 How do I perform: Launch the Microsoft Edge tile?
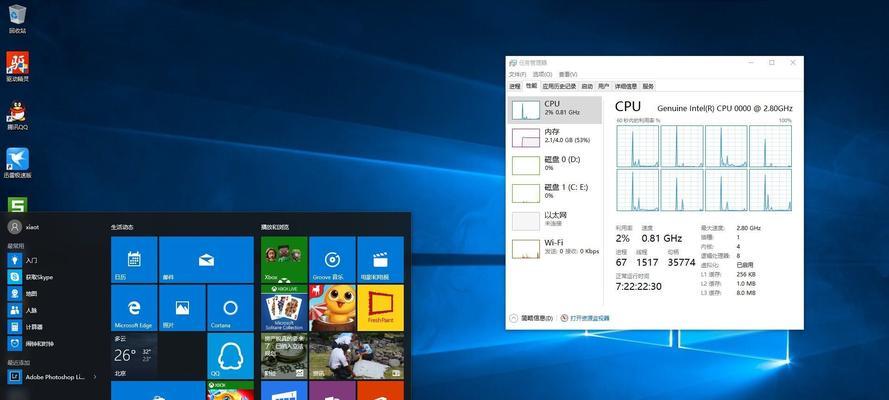(134, 308)
